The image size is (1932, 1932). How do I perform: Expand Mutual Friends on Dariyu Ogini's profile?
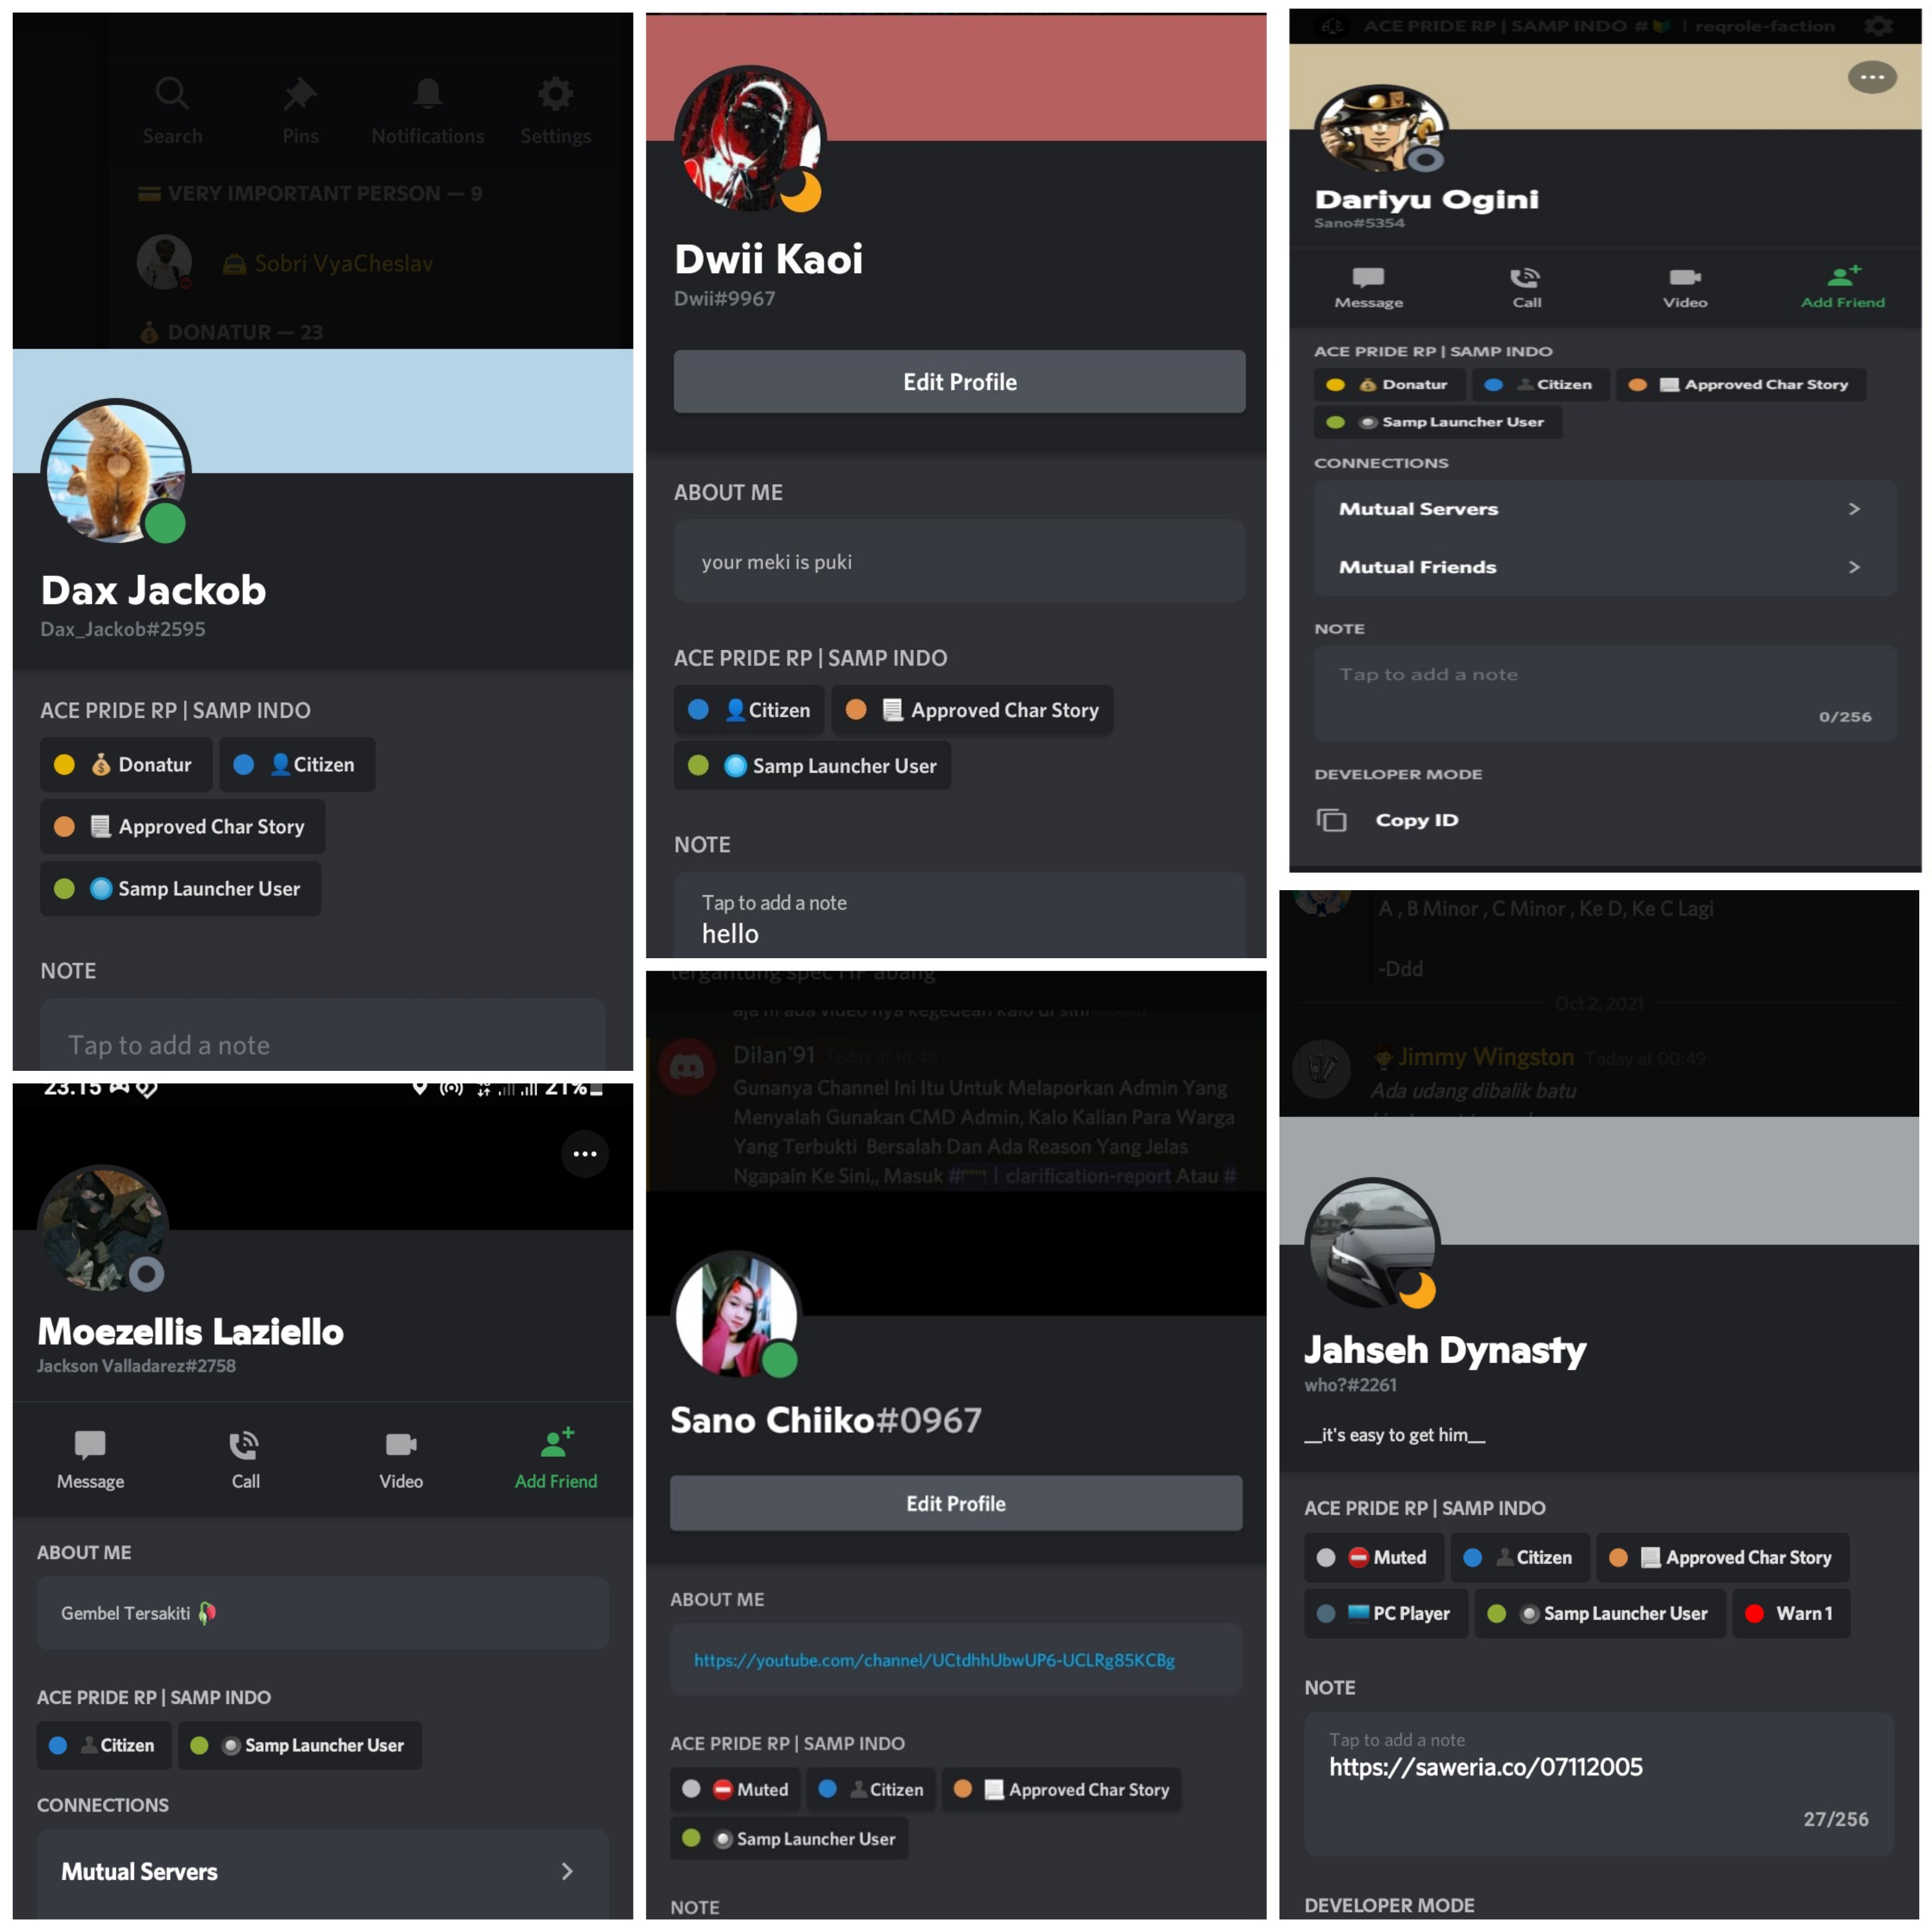pyautogui.click(x=1605, y=567)
